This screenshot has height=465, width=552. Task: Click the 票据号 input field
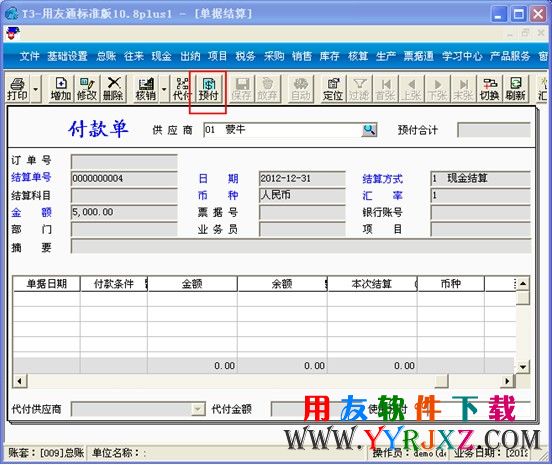point(302,212)
